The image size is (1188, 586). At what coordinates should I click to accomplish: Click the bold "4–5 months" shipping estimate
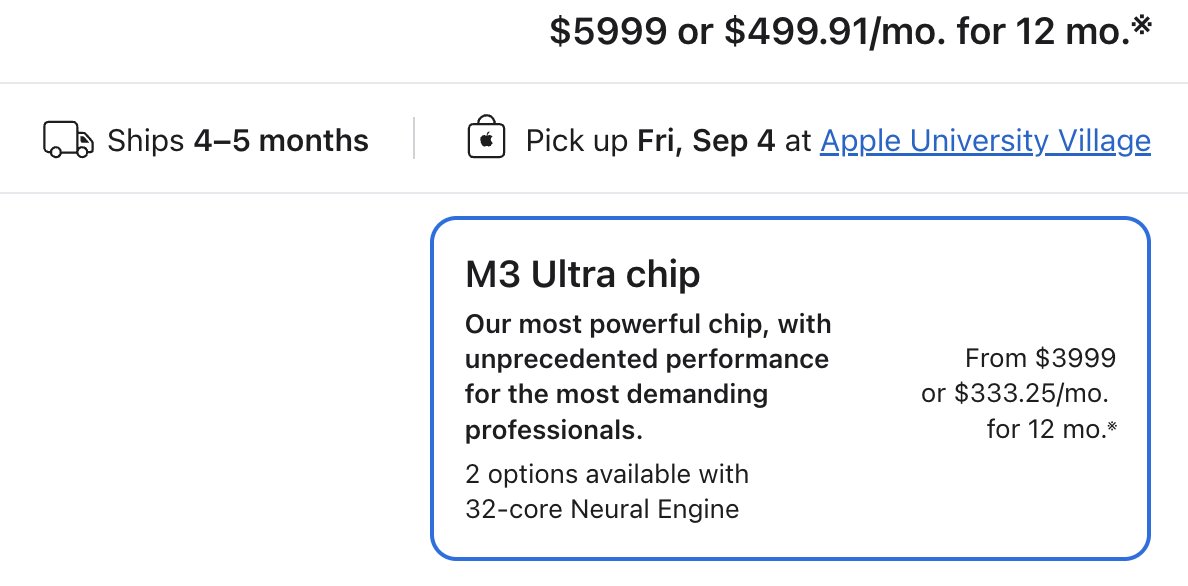(x=281, y=141)
